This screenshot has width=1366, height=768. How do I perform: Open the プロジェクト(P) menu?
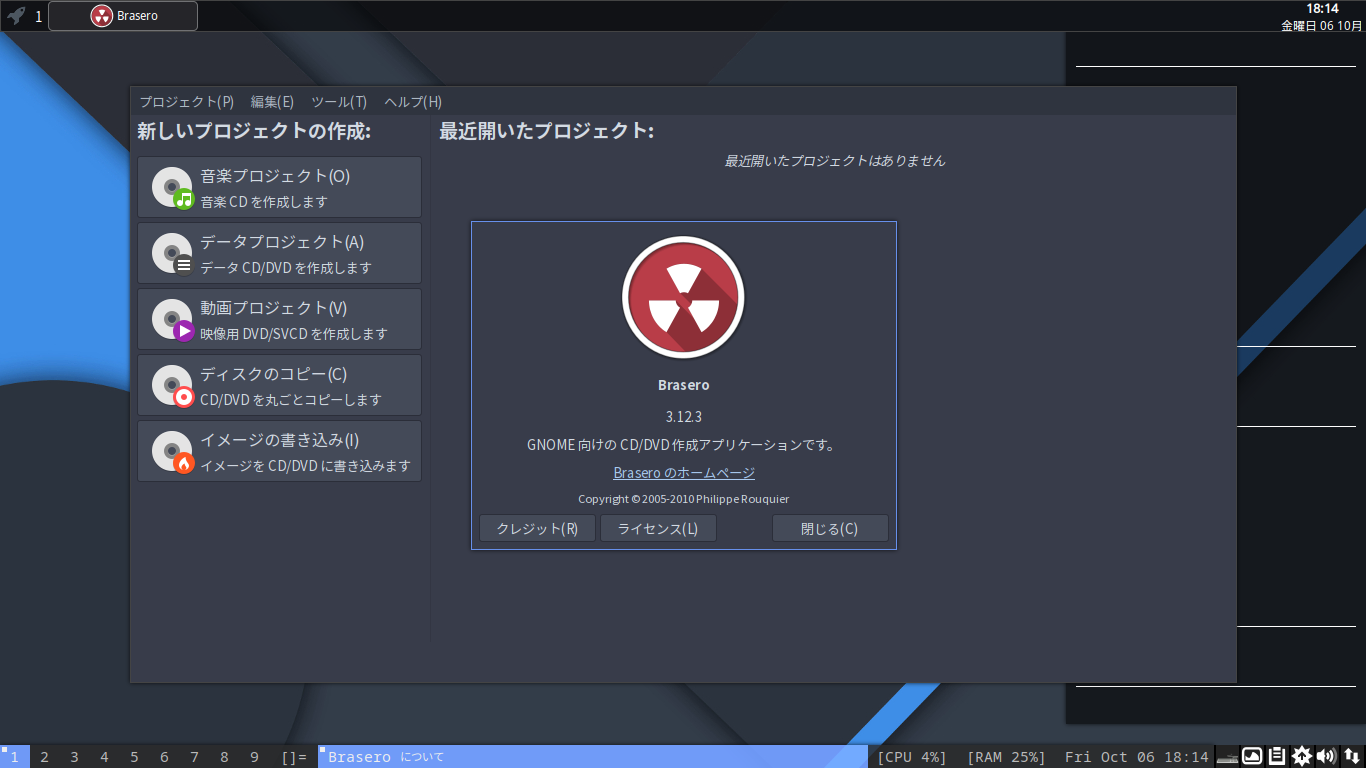pos(187,102)
